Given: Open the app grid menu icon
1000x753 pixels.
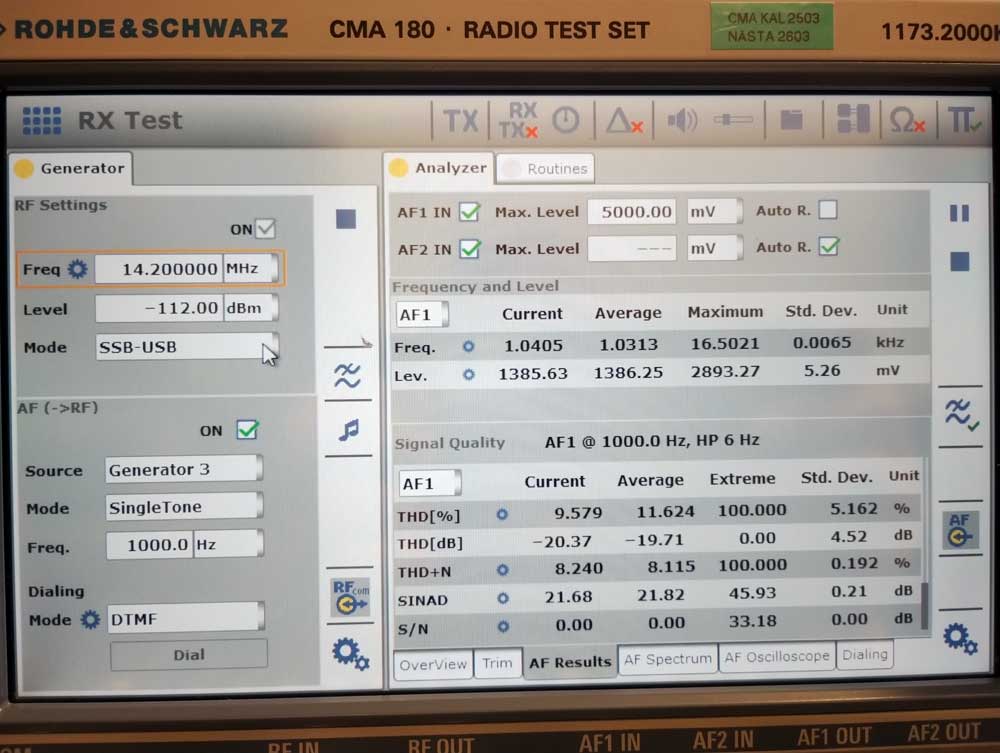Looking at the screenshot, I should tap(41, 121).
